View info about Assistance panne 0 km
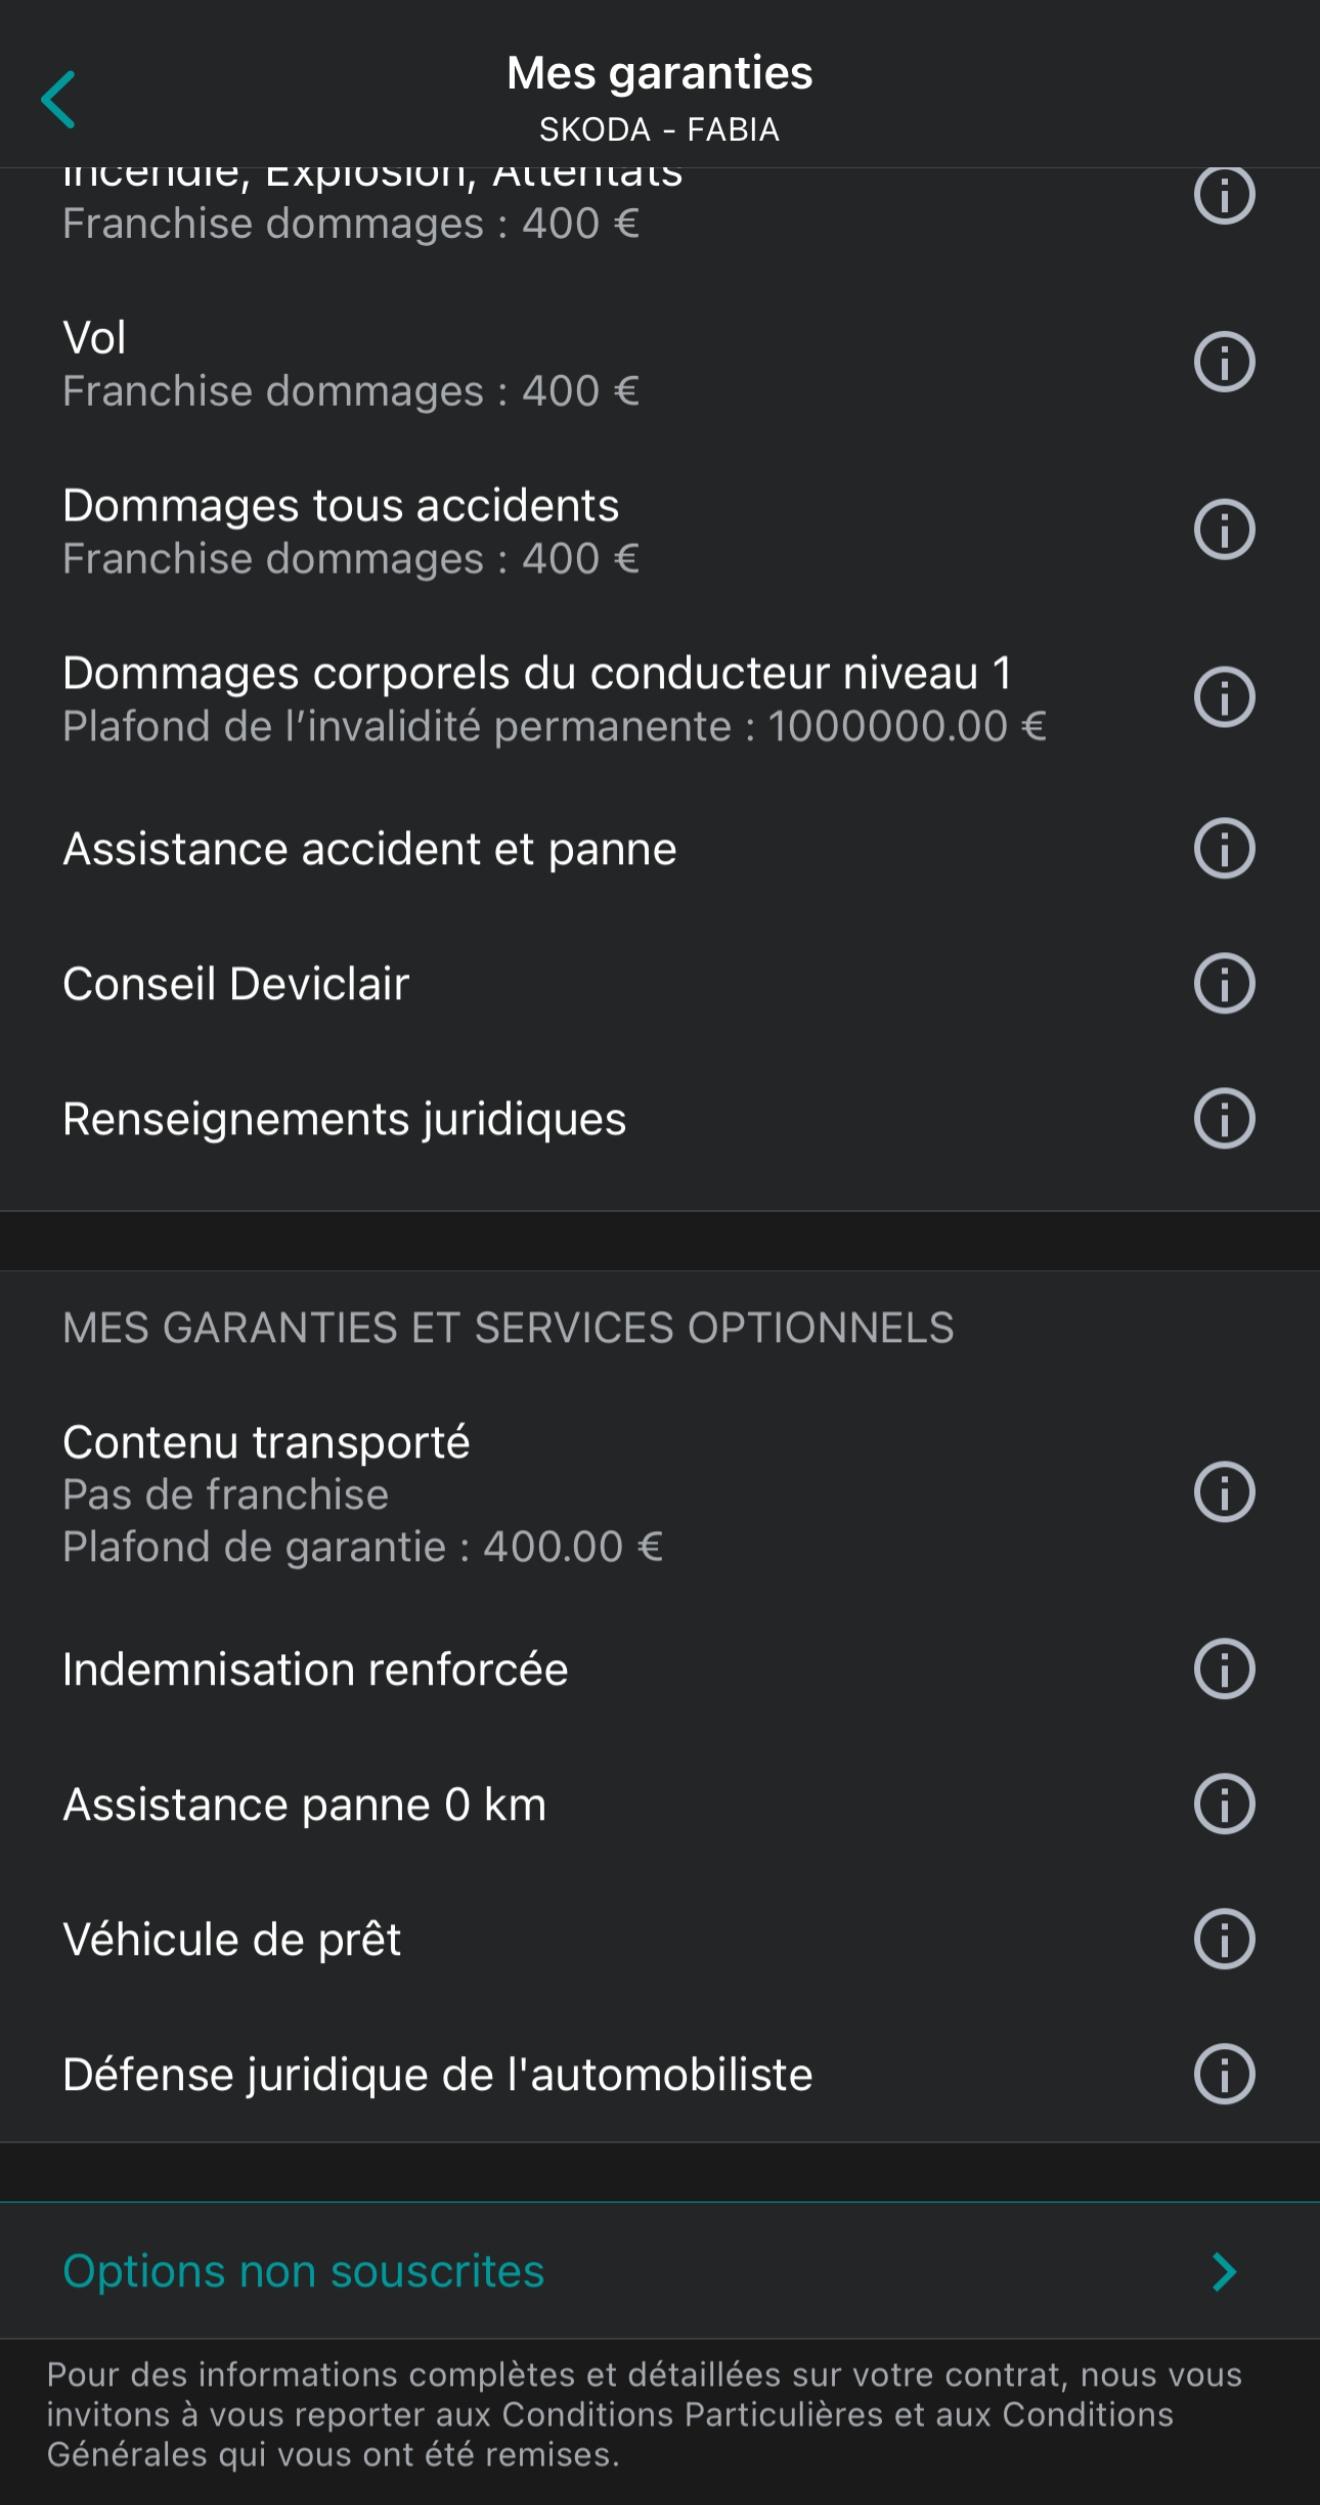This screenshot has height=2505, width=1320. click(1224, 1804)
